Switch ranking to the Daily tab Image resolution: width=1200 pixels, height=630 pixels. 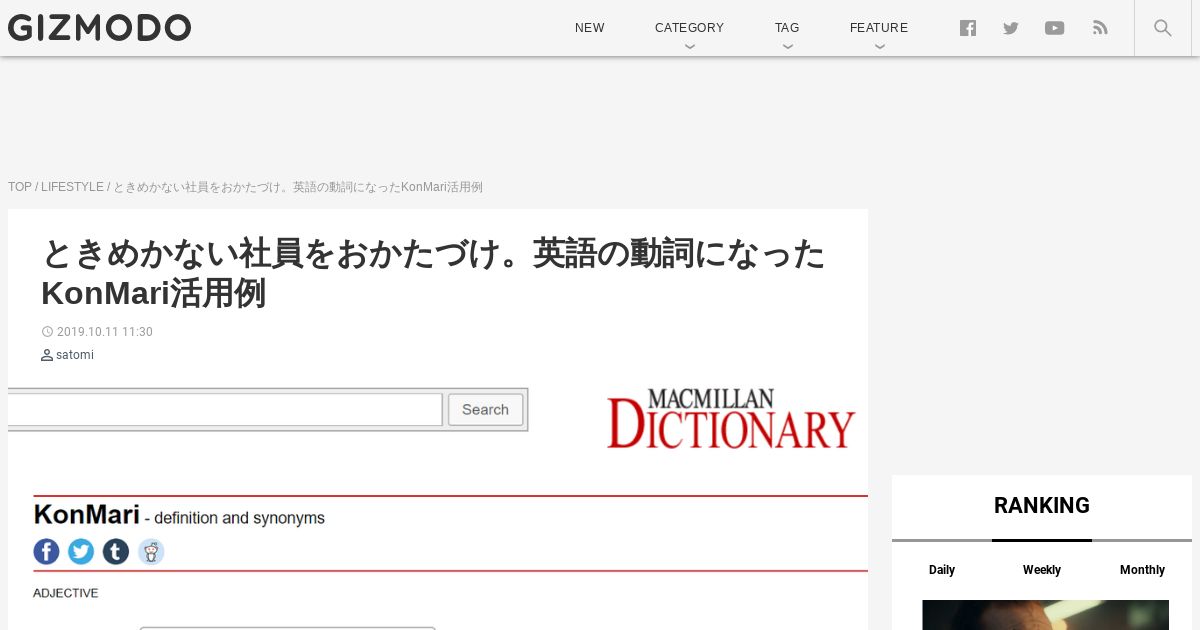(942, 570)
